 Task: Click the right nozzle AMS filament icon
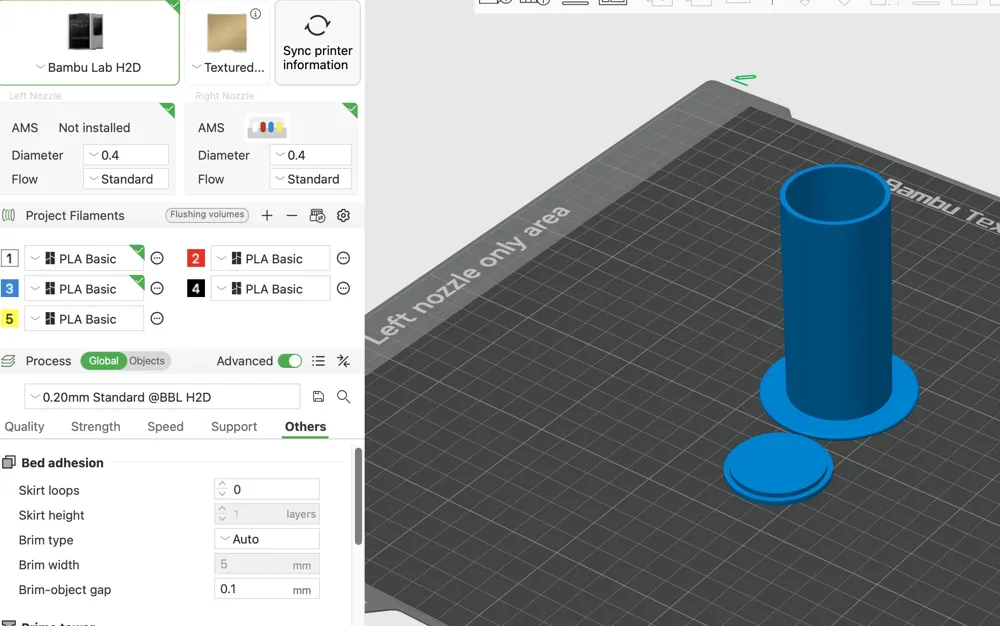267,127
